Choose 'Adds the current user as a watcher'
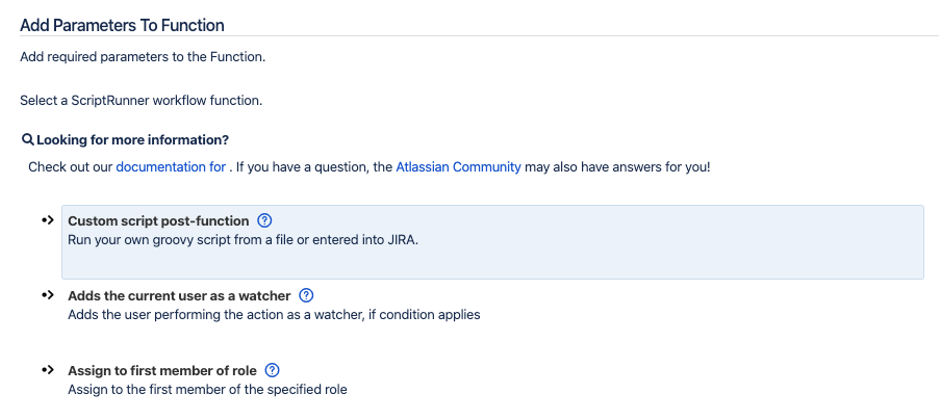Image resolution: width=939 pixels, height=418 pixels. (x=179, y=296)
